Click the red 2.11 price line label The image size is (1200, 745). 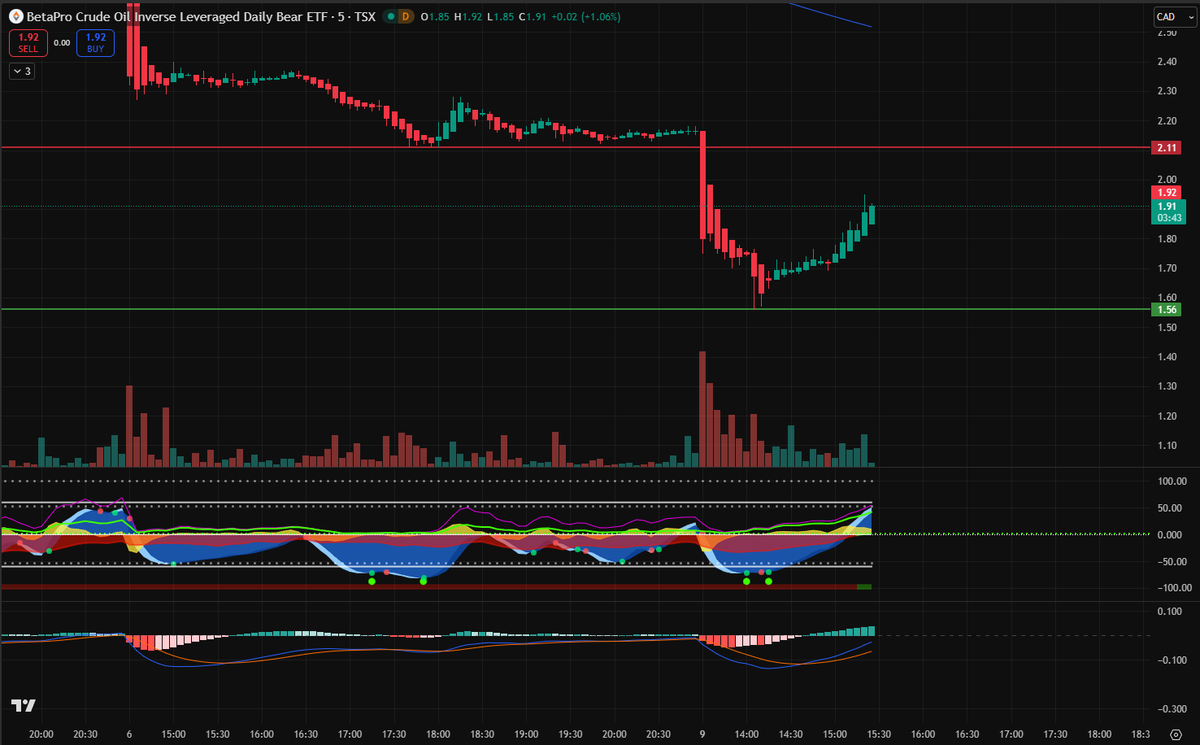click(1166, 148)
